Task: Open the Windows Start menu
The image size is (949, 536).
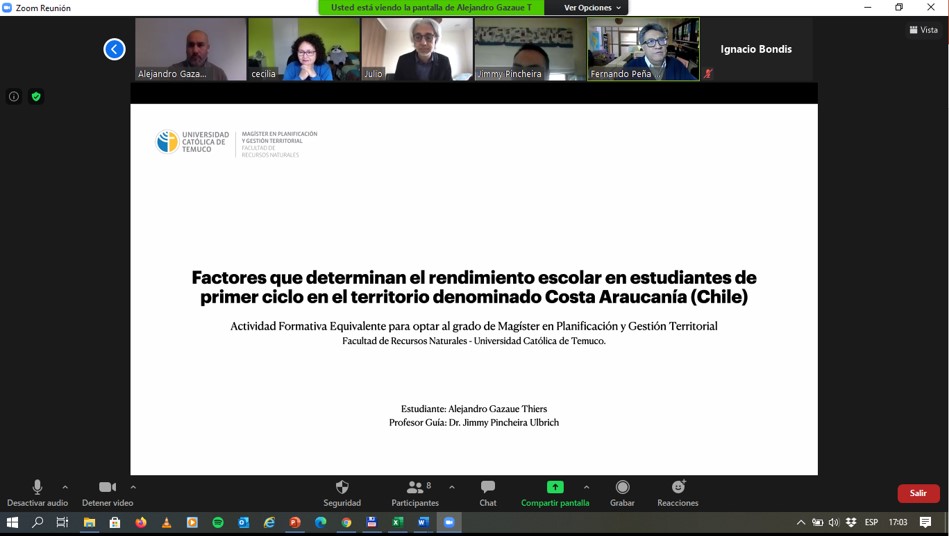Action: tap(12, 522)
